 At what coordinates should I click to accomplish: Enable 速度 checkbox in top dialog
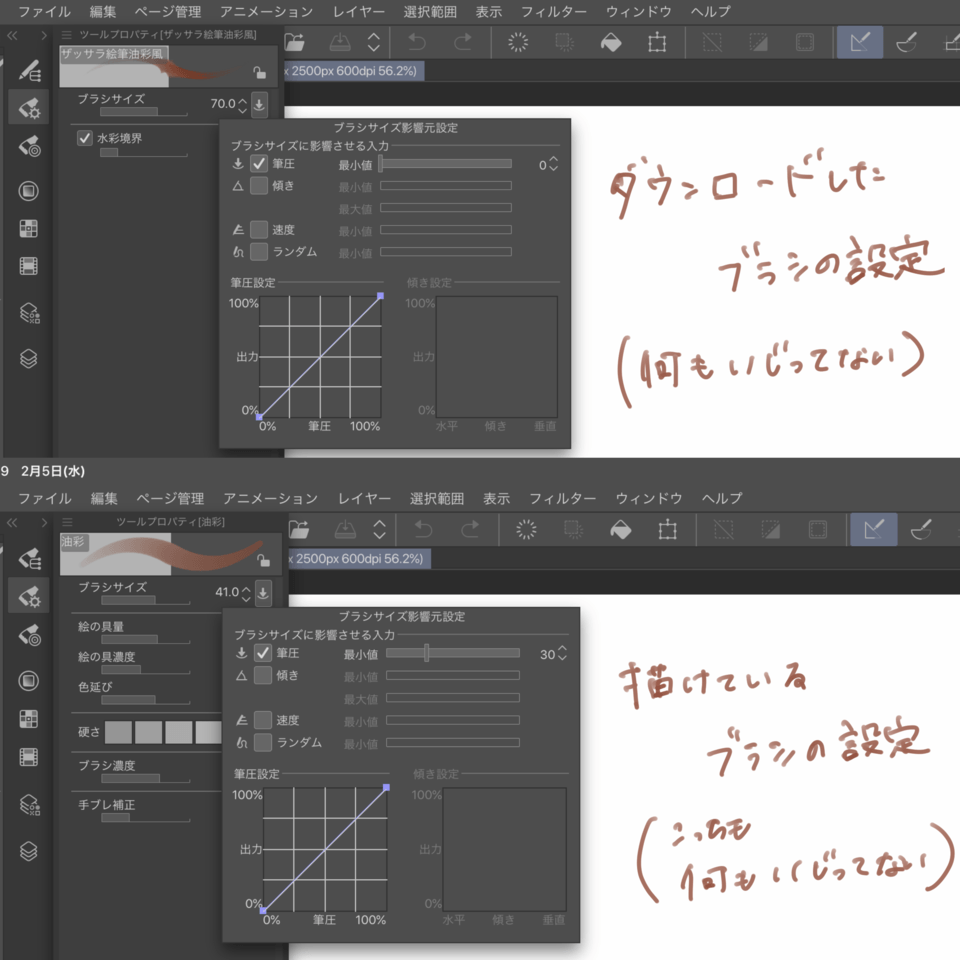click(x=259, y=230)
